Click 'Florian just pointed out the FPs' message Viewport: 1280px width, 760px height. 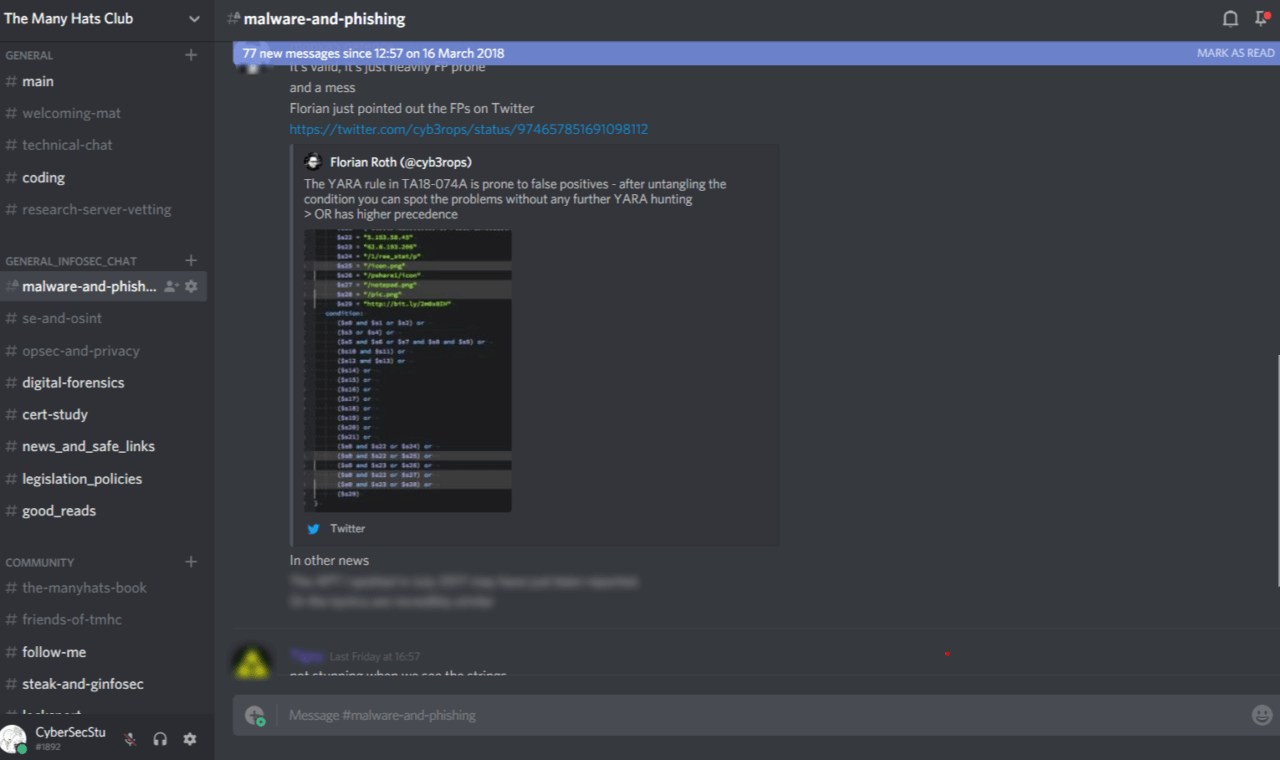412,108
